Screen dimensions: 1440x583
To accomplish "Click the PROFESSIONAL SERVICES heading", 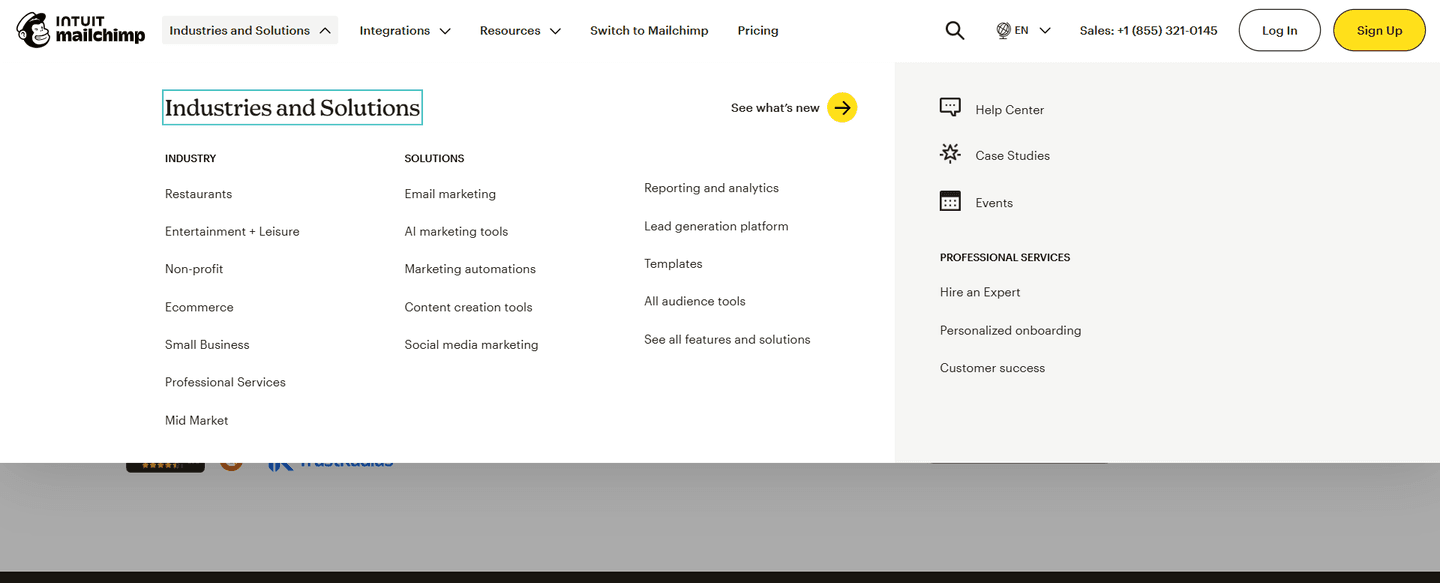I will pos(1005,257).
